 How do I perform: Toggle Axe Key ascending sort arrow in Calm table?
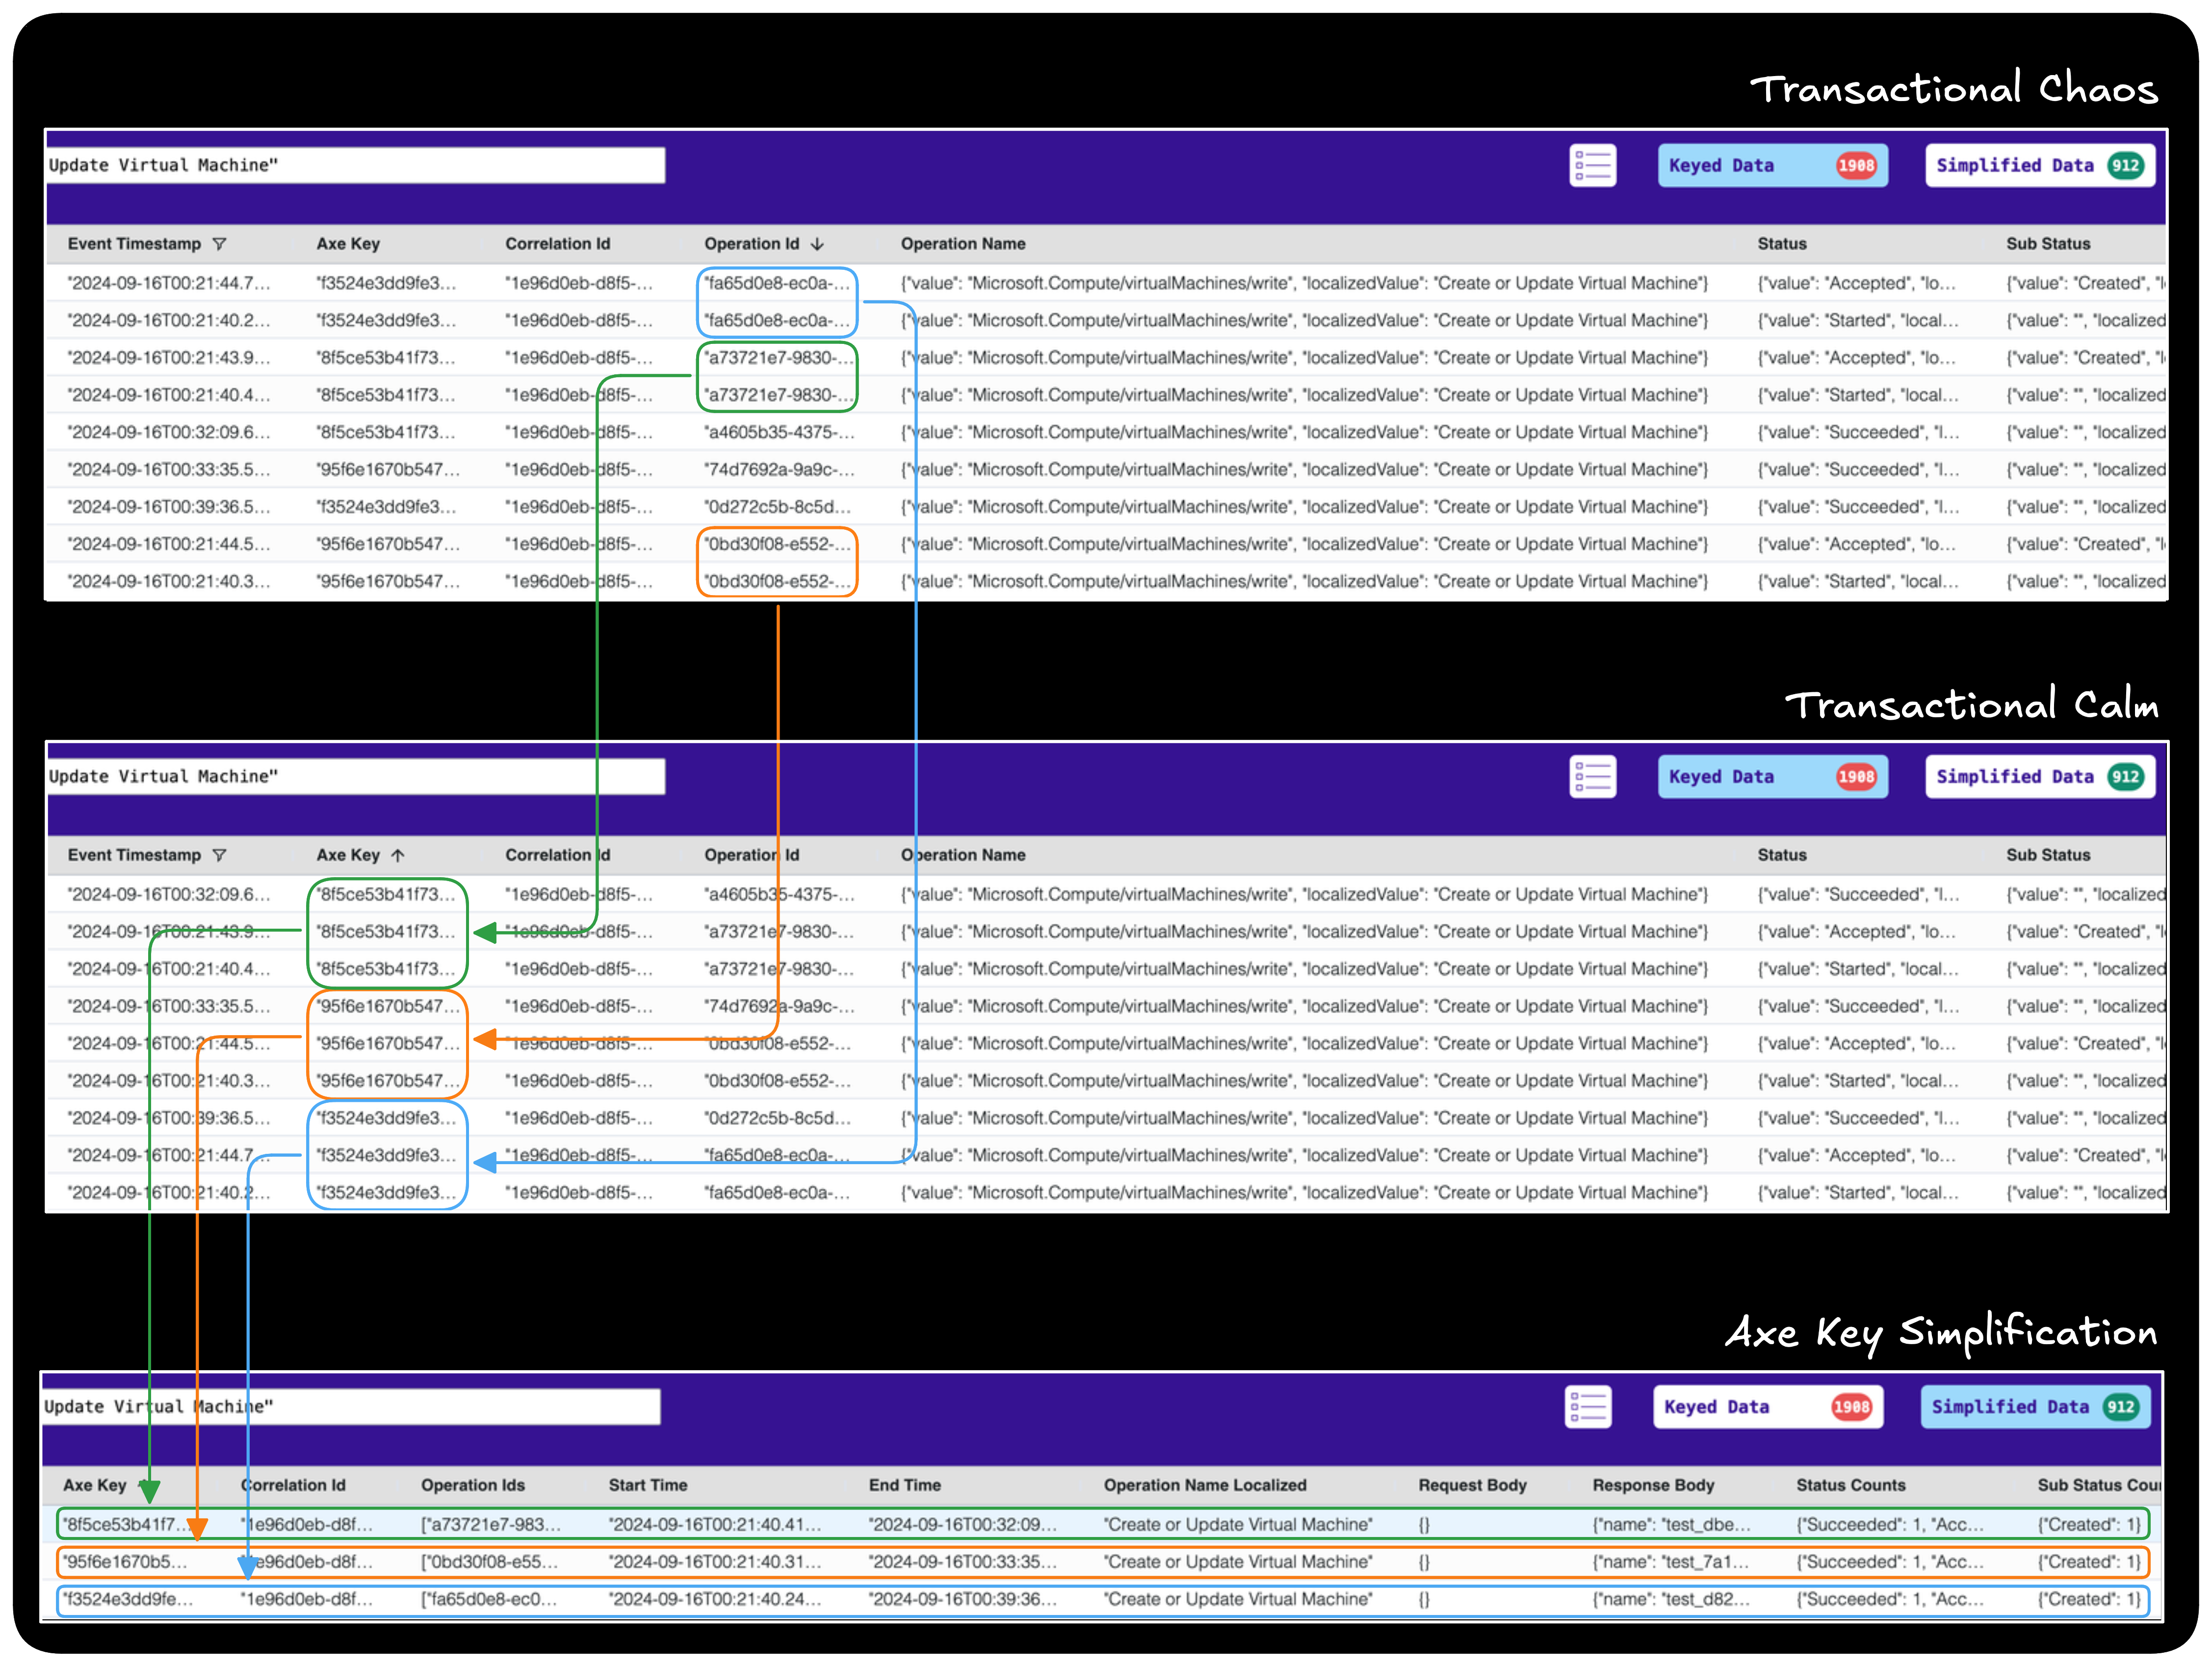coord(398,855)
